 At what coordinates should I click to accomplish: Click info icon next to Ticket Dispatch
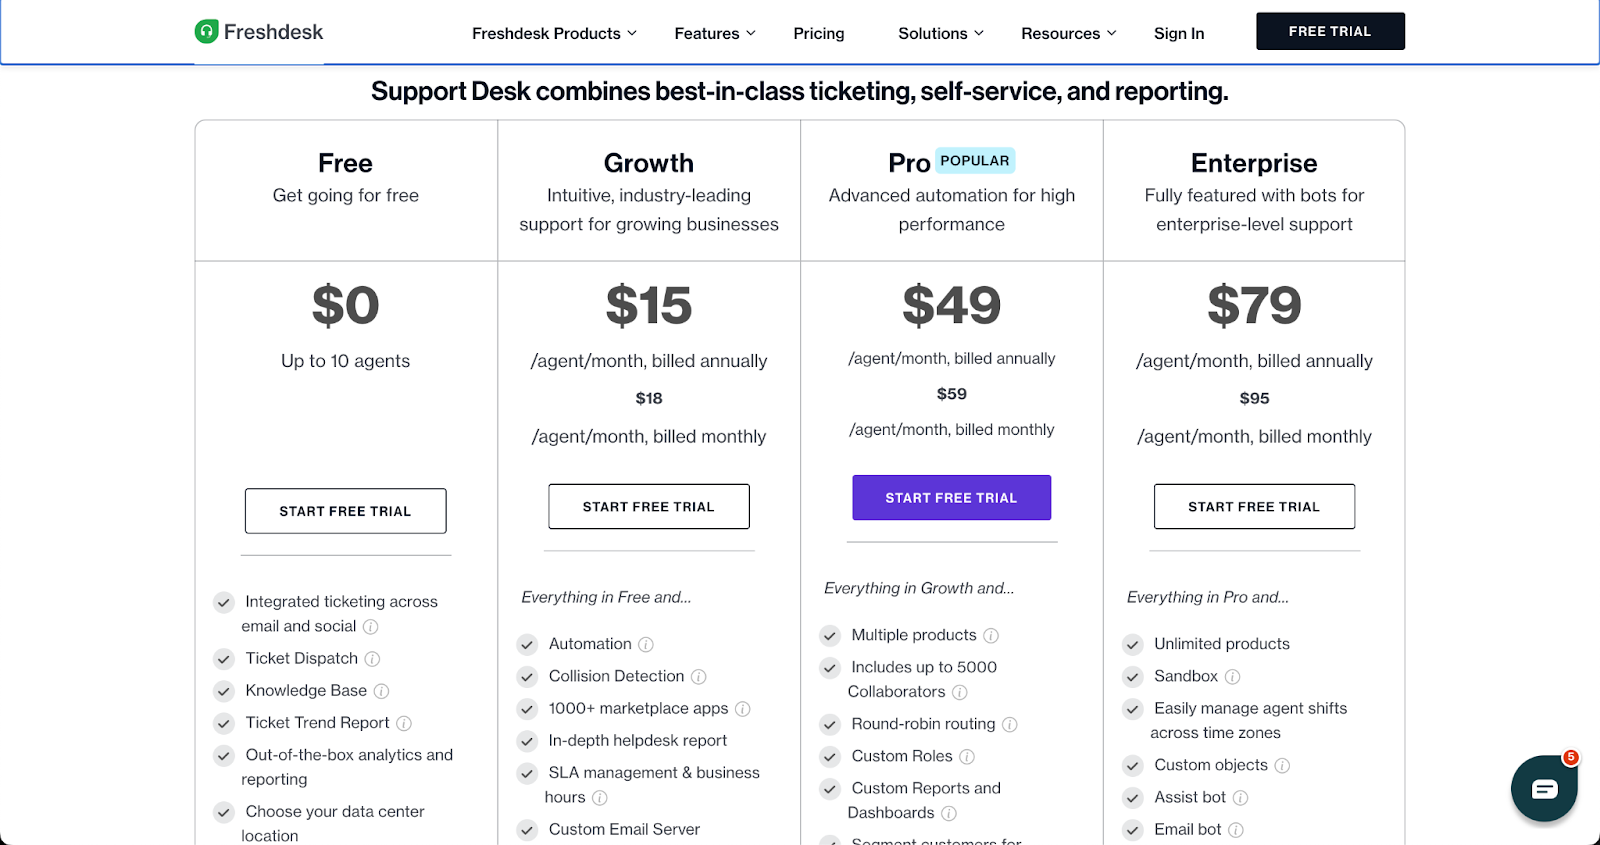tap(372, 659)
